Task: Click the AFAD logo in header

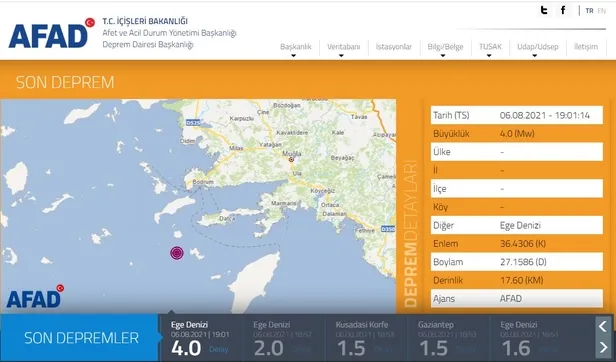Action: pyautogui.click(x=51, y=33)
